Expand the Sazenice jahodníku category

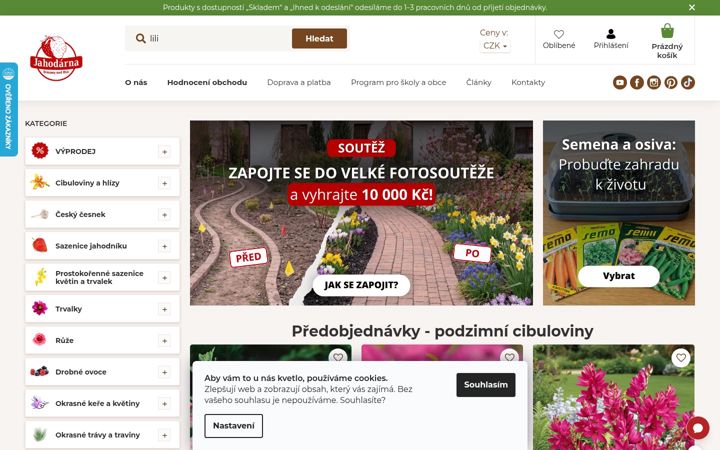tap(164, 246)
